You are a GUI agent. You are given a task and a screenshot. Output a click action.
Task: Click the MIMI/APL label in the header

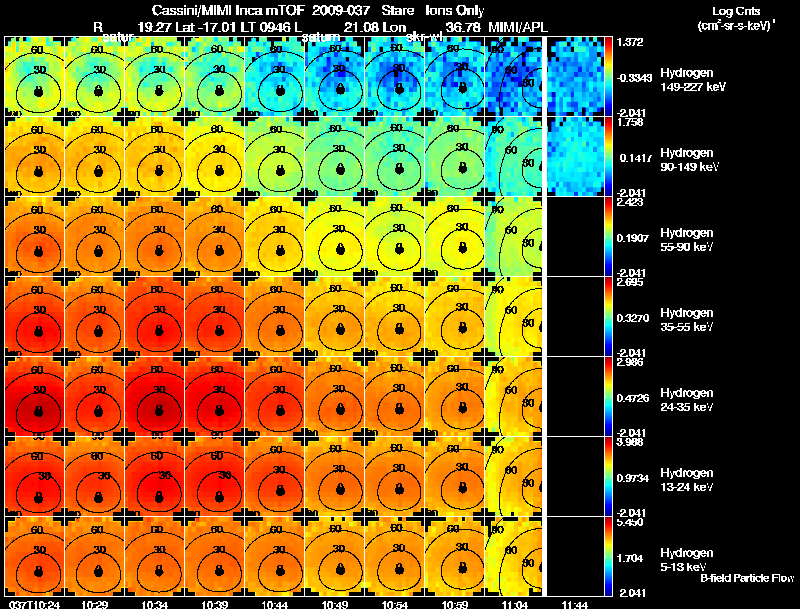[518, 27]
